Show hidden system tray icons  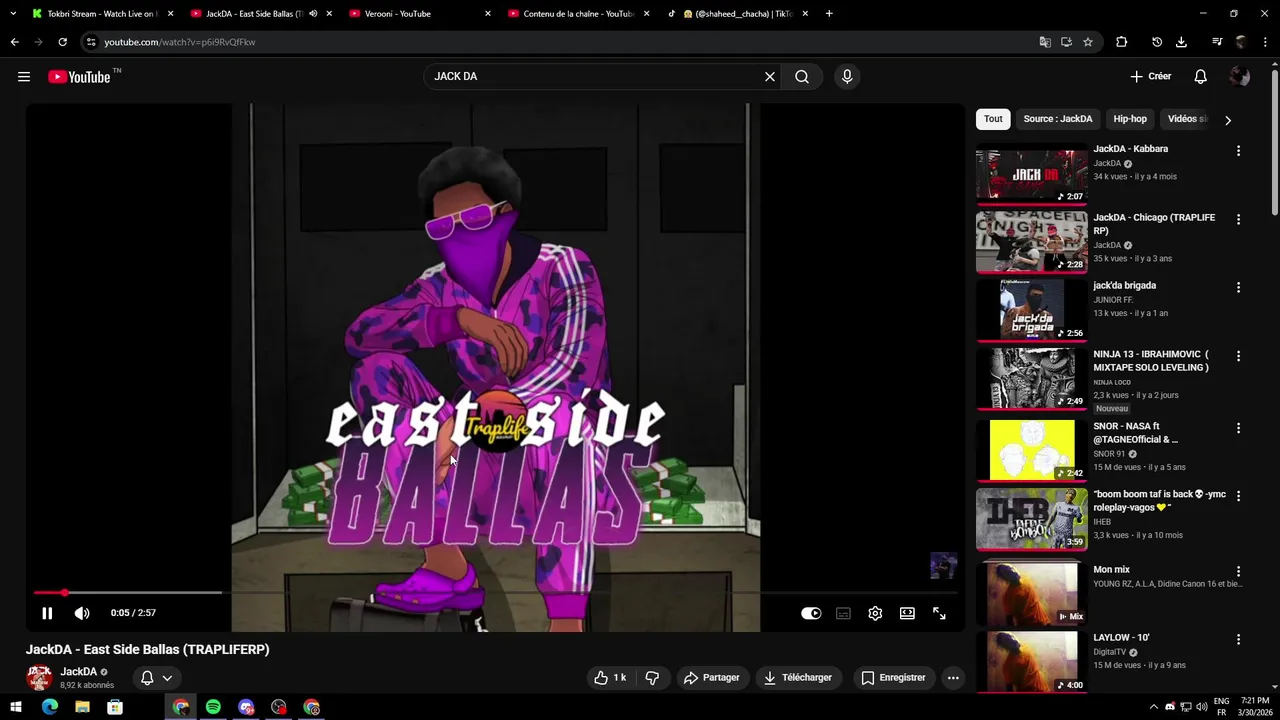tap(1153, 707)
